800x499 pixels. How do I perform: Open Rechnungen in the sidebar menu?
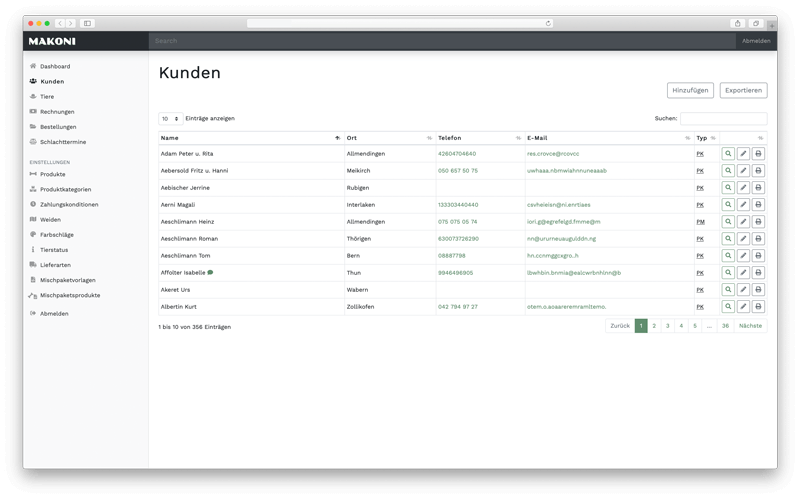click(57, 112)
